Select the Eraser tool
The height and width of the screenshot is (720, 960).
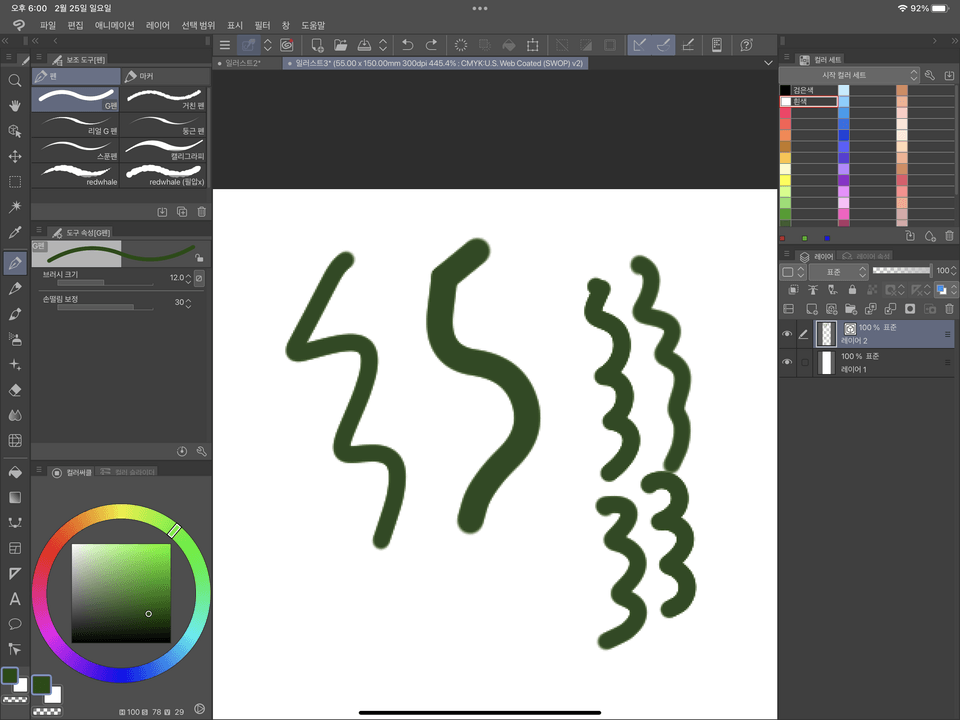[x=15, y=390]
